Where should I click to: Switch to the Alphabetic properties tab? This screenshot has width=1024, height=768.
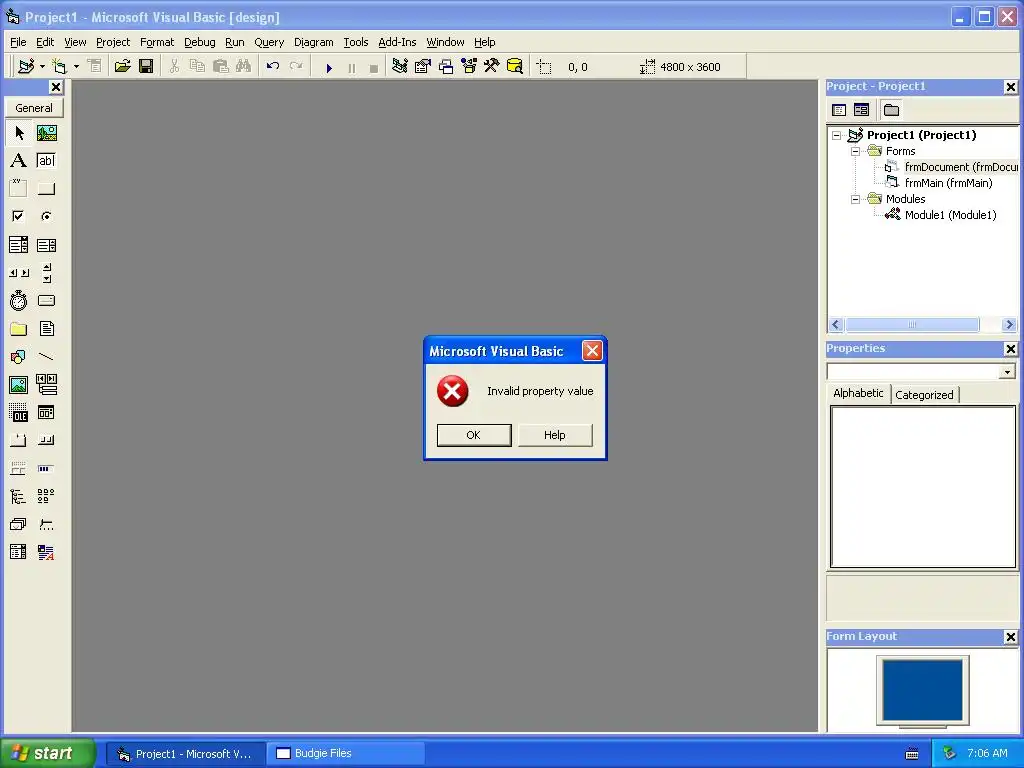coord(858,393)
